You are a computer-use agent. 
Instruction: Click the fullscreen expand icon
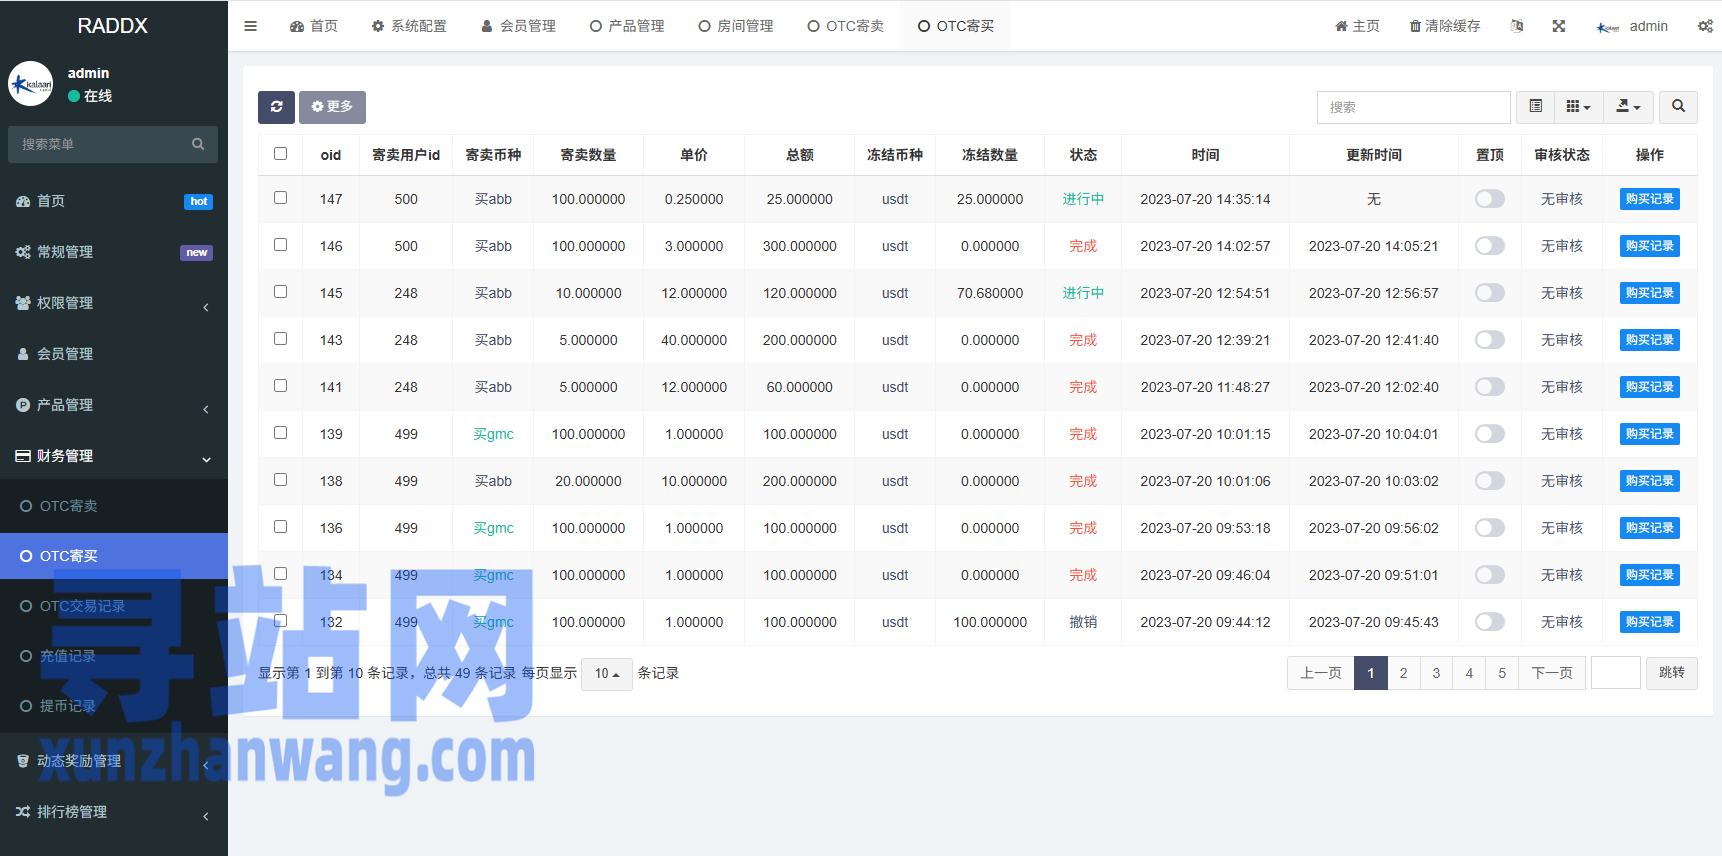[x=1558, y=26]
